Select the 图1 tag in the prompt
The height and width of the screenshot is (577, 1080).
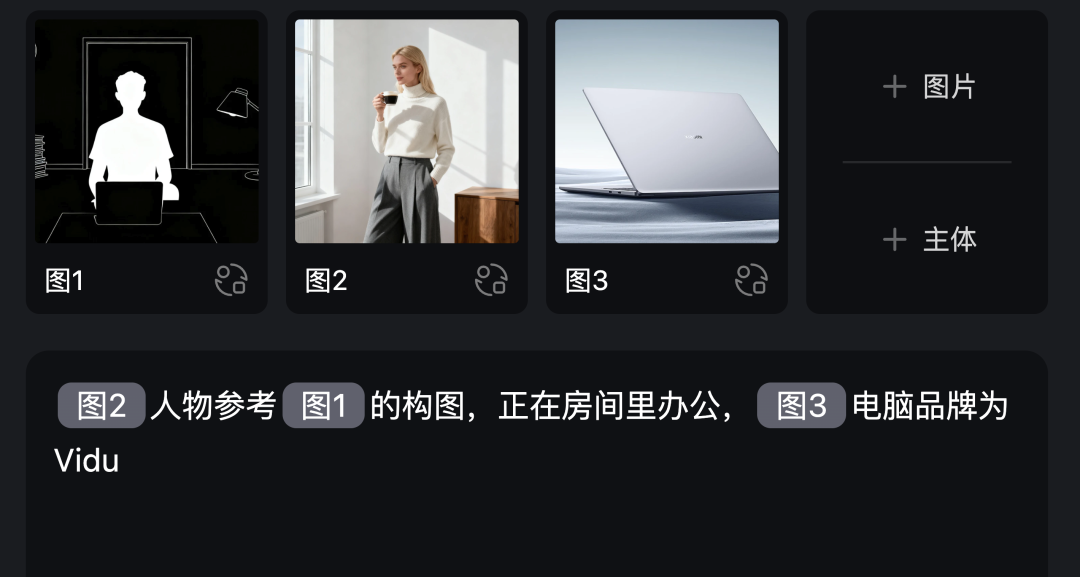[x=323, y=406]
